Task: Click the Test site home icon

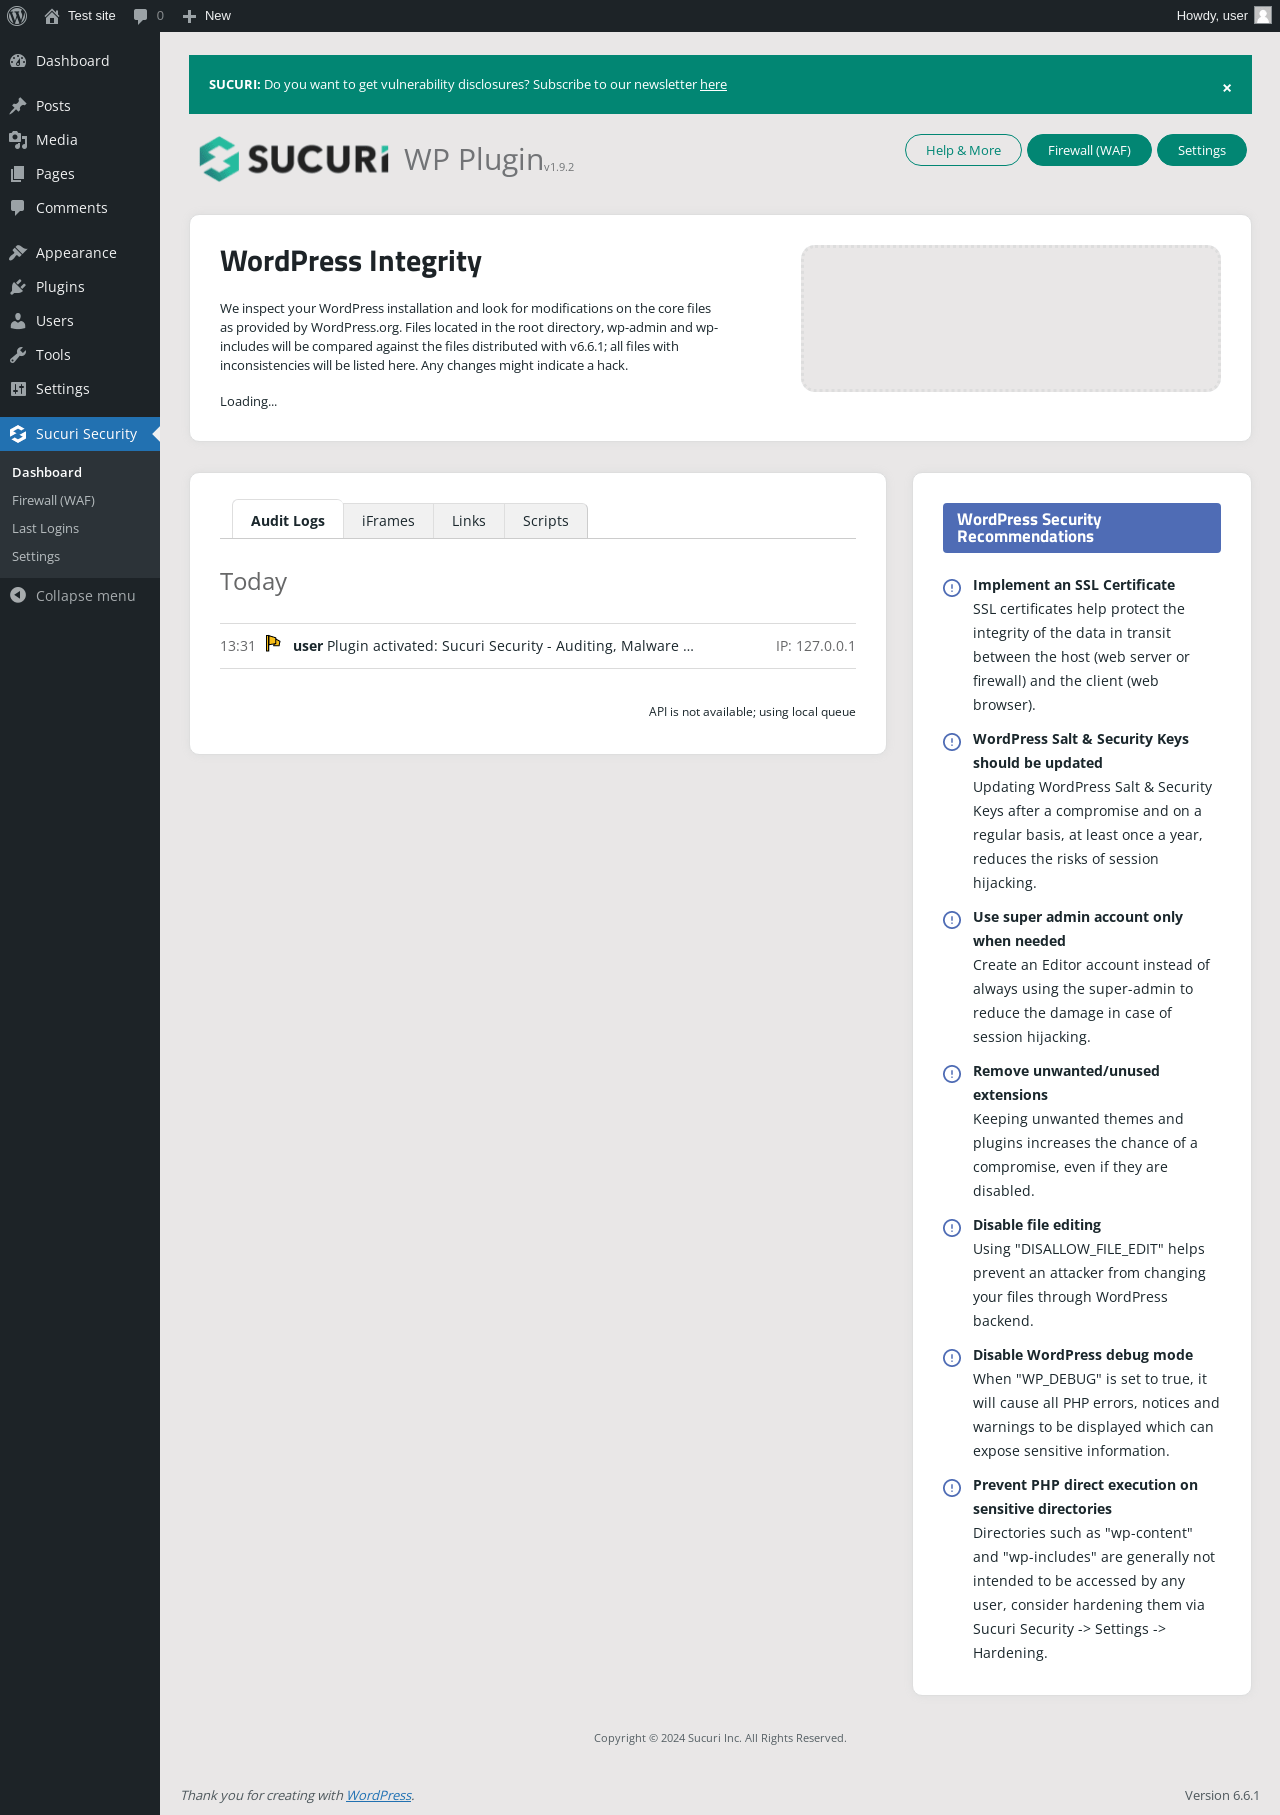Action: pyautogui.click(x=52, y=16)
